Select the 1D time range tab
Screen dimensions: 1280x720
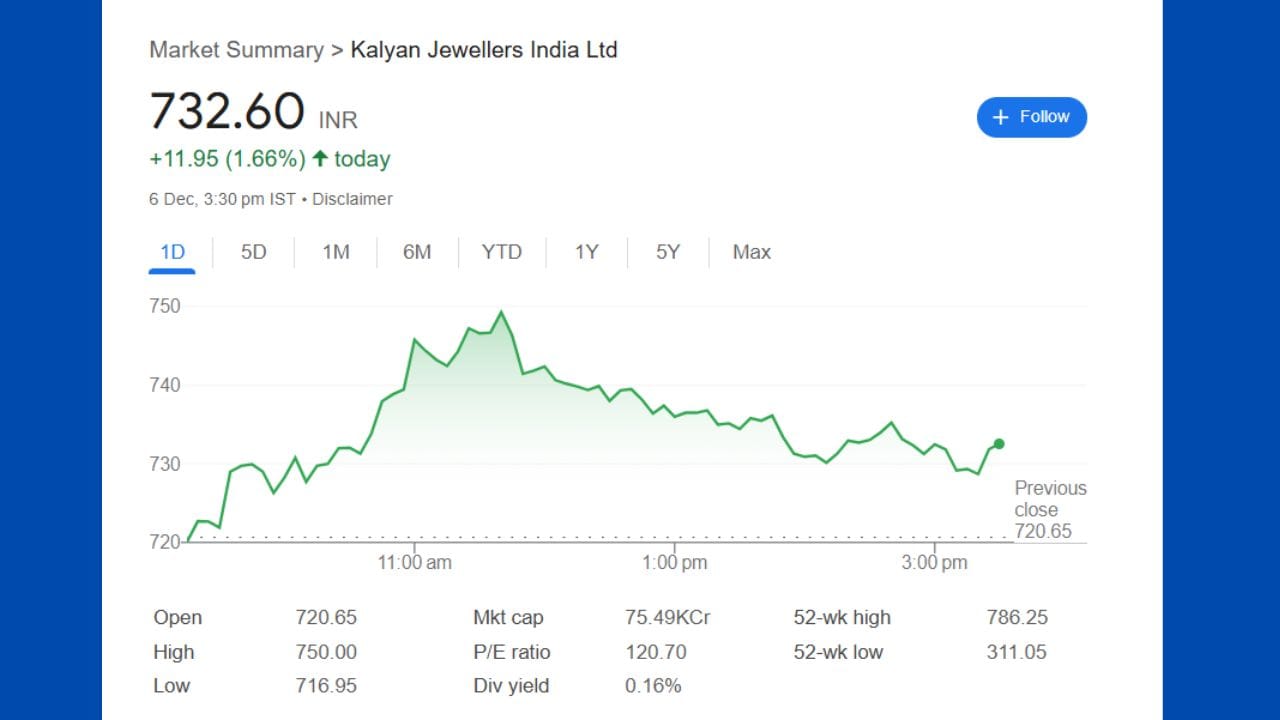173,252
